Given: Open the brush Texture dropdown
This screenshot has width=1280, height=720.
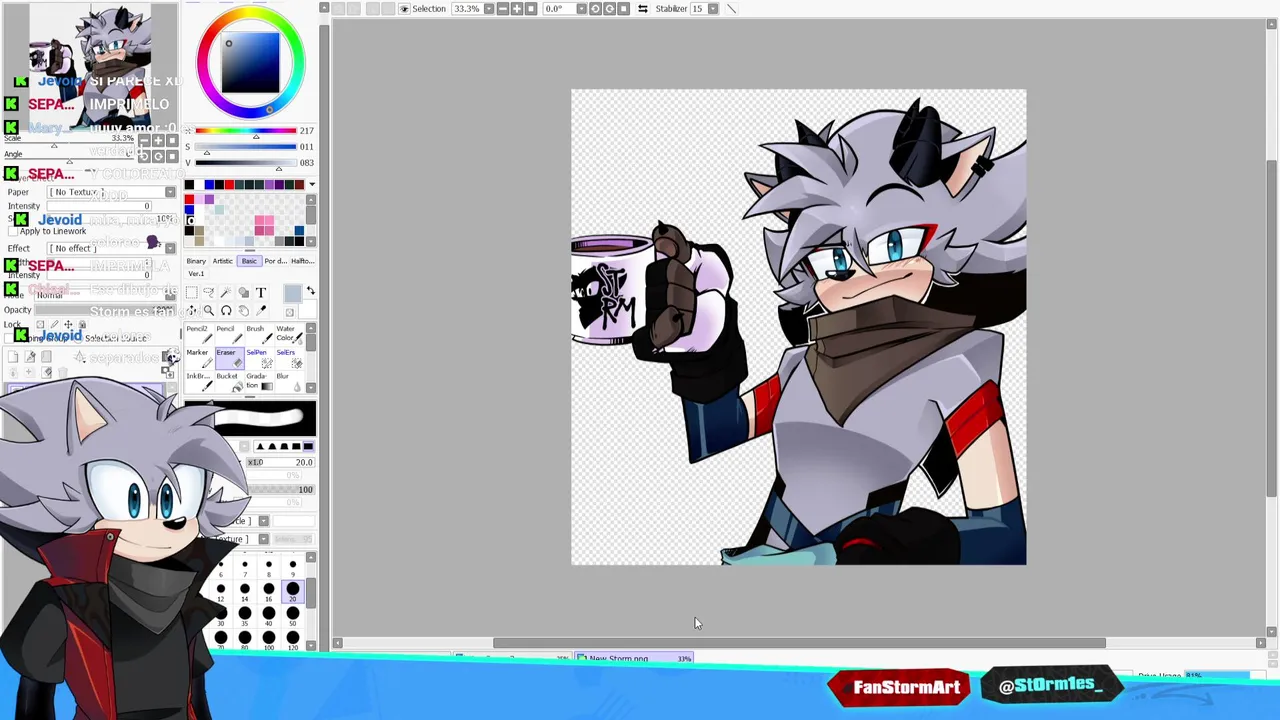Looking at the screenshot, I should coord(264,539).
